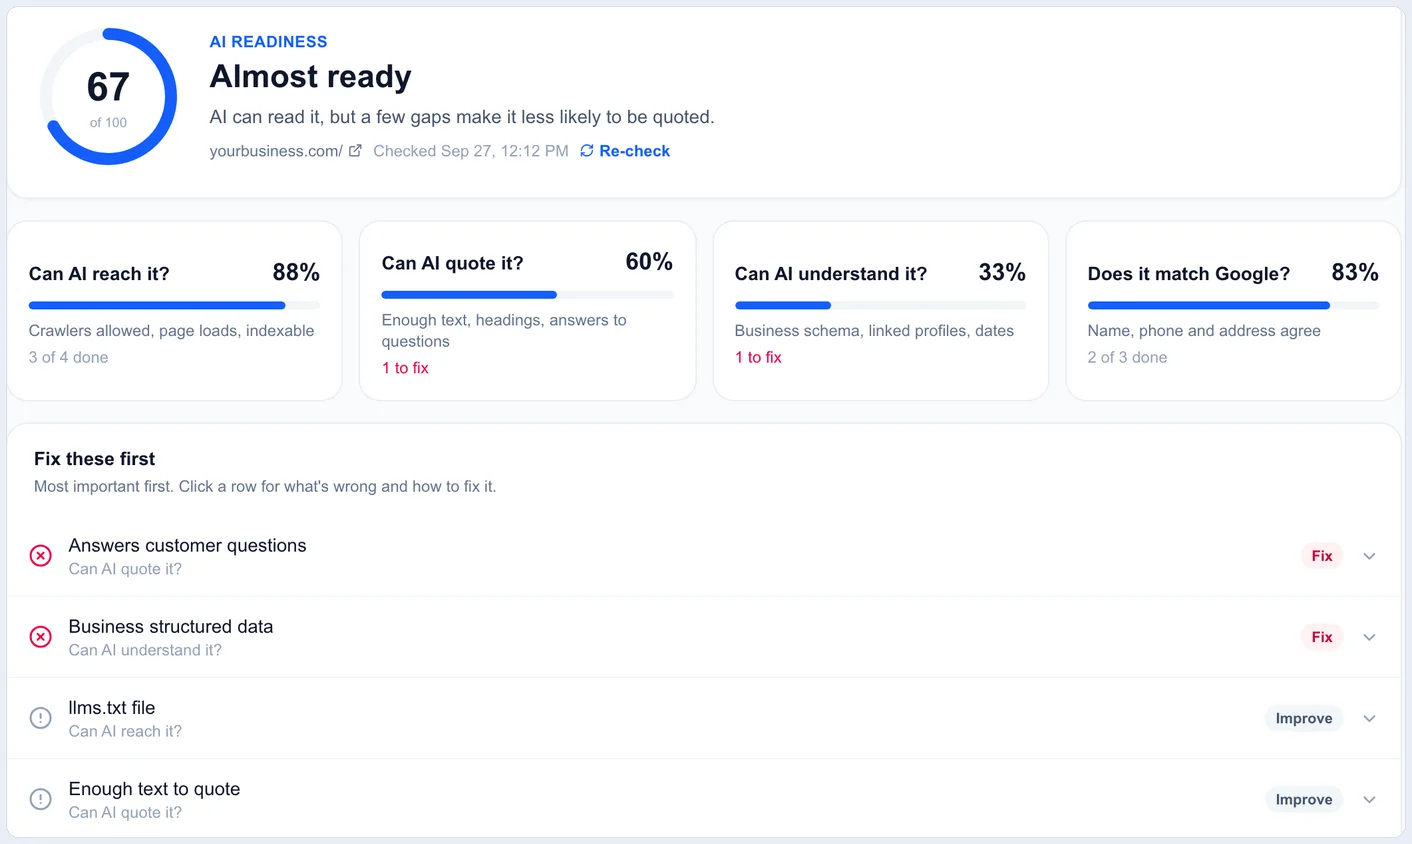
Task: Click Crawlers allowed, page loads, indexable description
Action: [171, 331]
